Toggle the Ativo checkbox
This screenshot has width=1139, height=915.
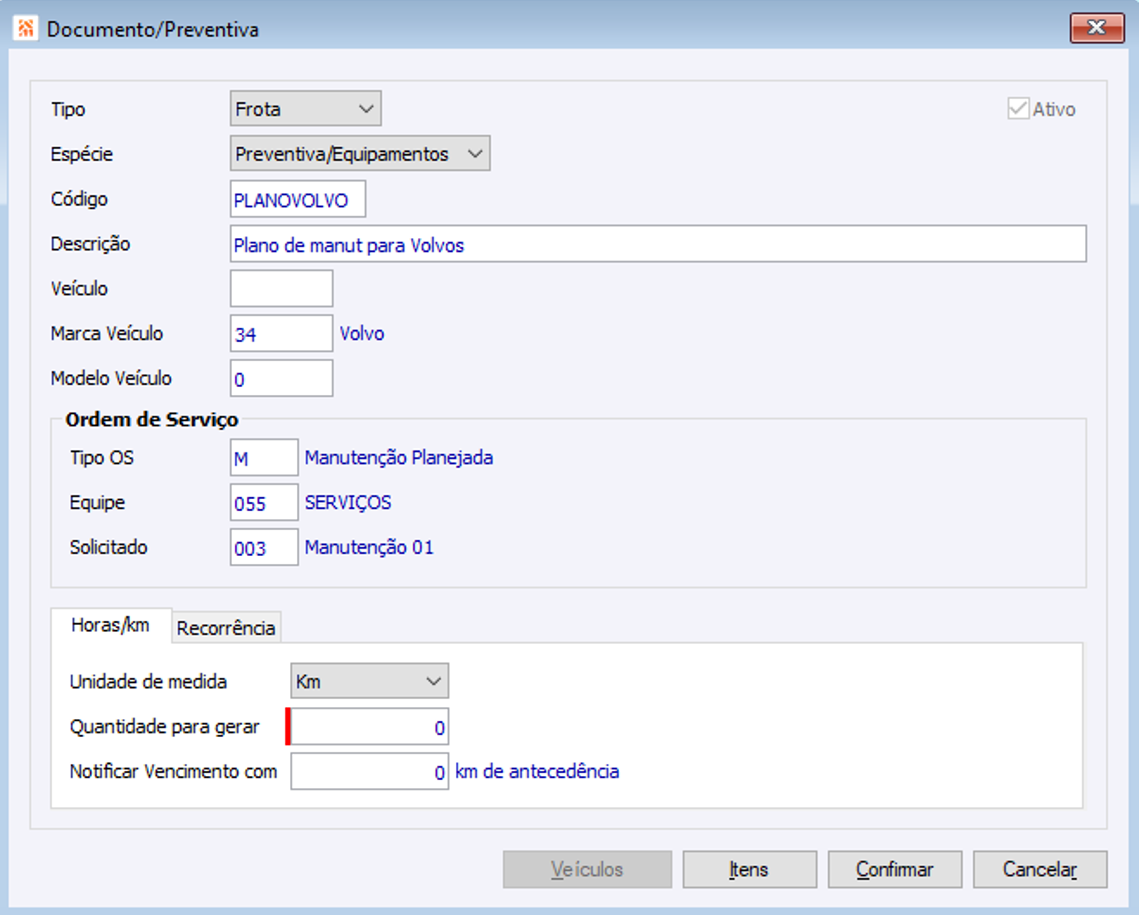pos(1018,109)
